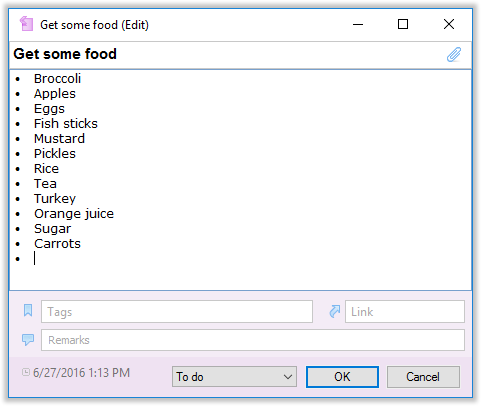Place cursor on the Broccoli line
The image size is (481, 406).
click(x=57, y=79)
